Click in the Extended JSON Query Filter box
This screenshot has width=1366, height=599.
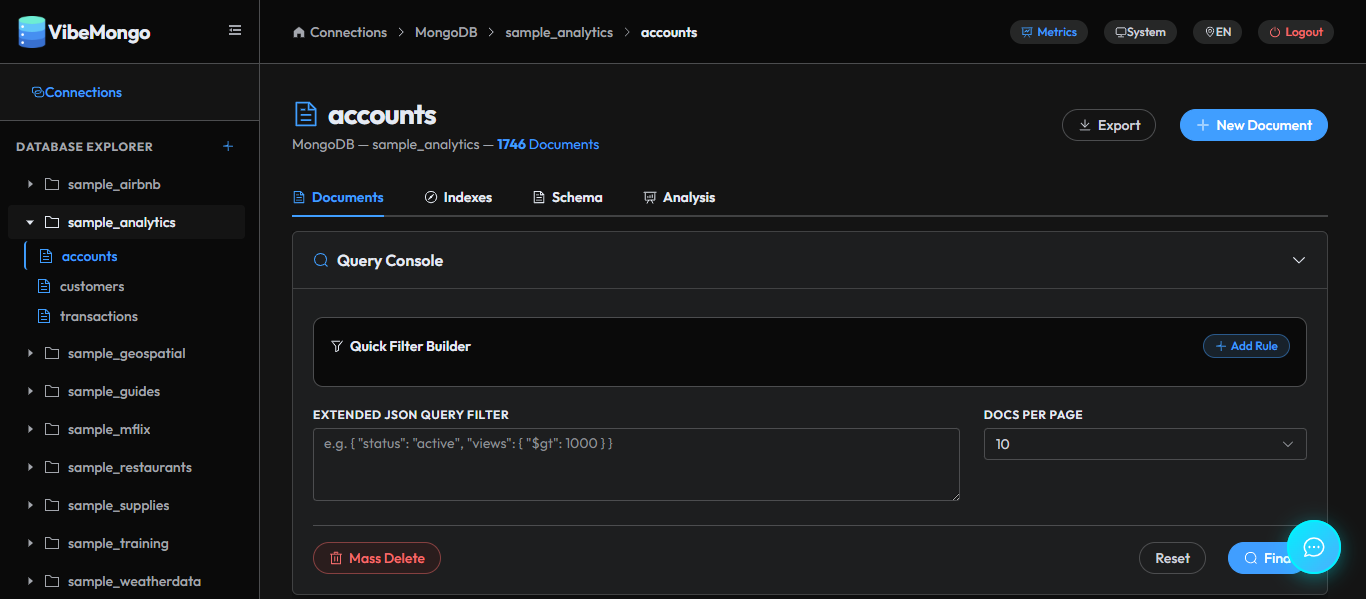click(636, 464)
